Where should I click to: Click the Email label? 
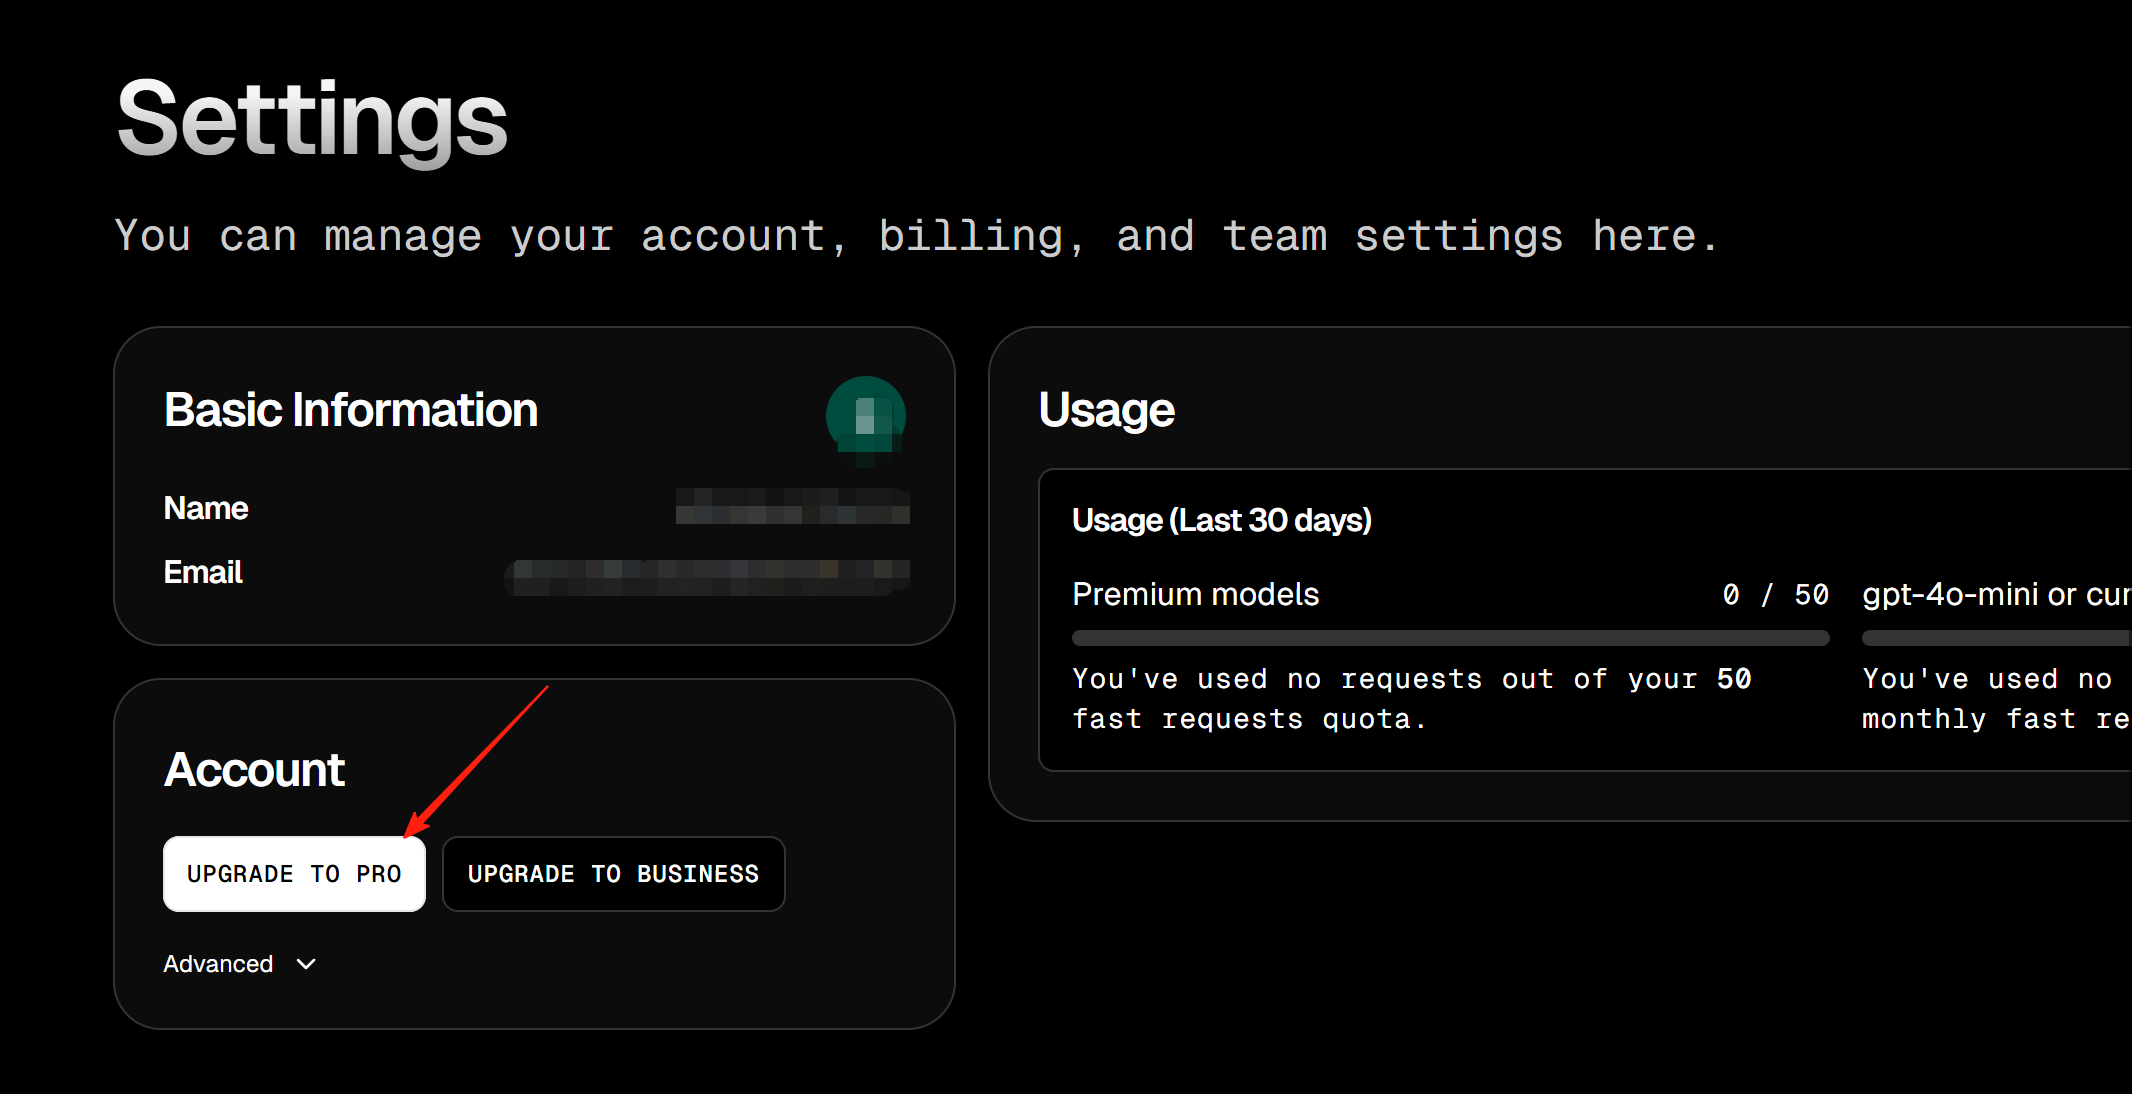[x=203, y=572]
